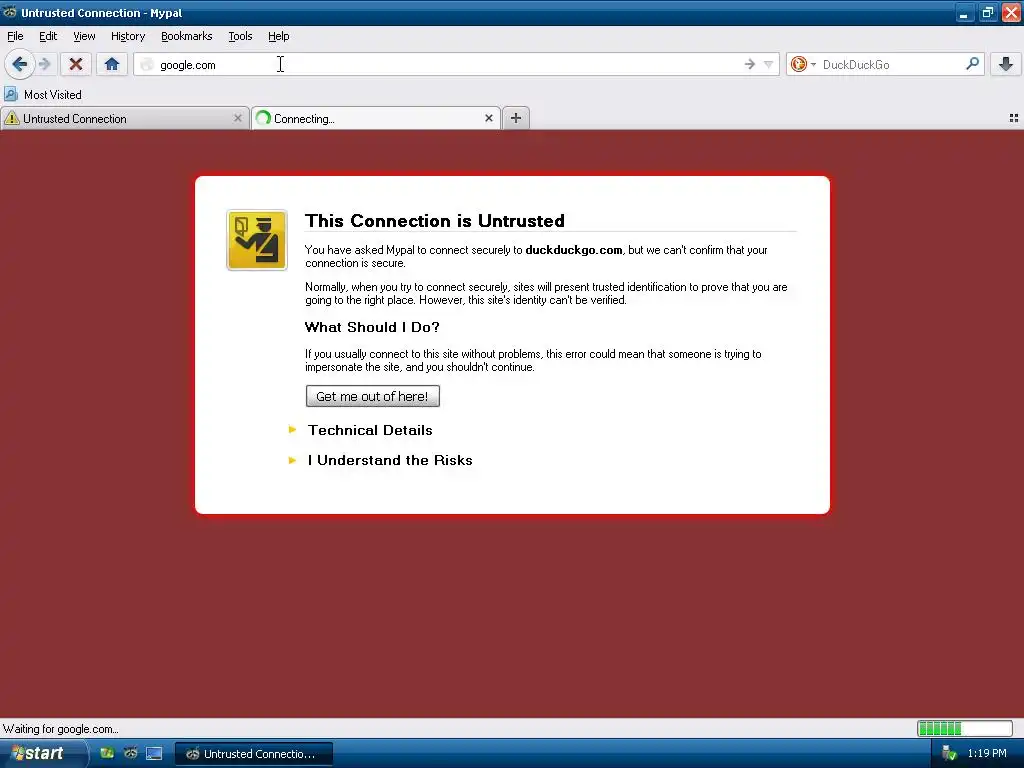Click the Go arrow in address bar

[x=750, y=64]
